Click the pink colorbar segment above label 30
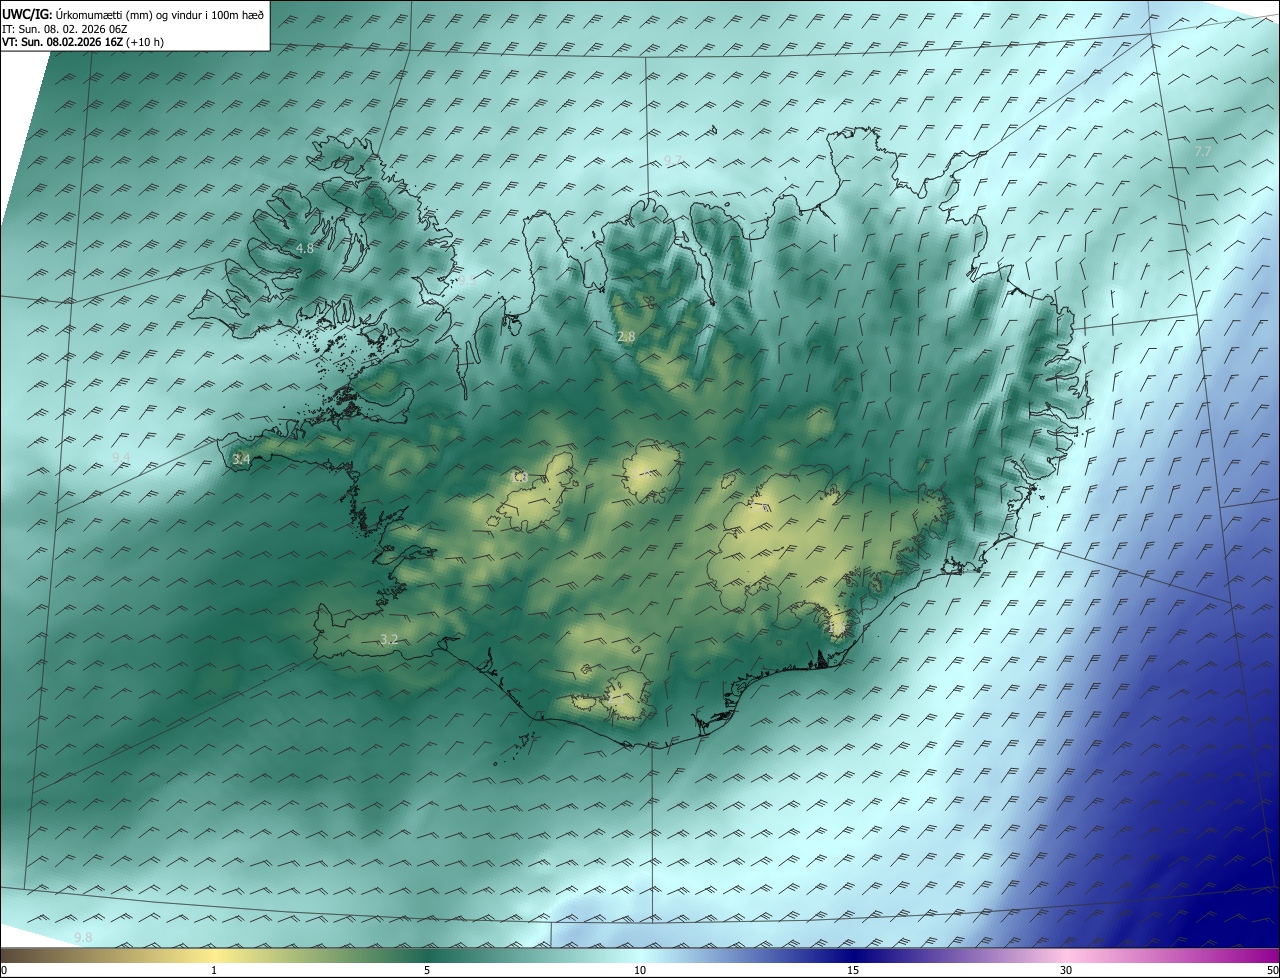The image size is (1280, 978). pyautogui.click(x=1066, y=955)
